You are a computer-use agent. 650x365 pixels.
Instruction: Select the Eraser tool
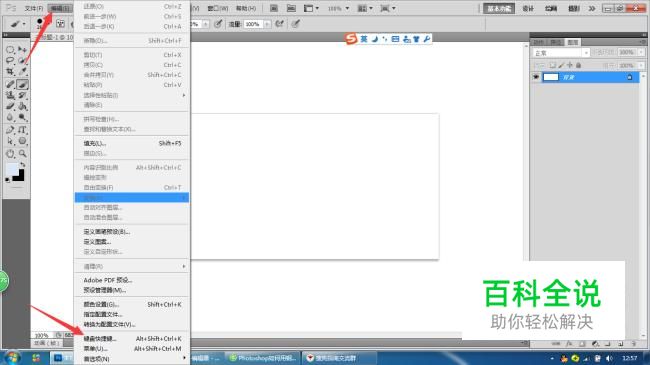pyautogui.click(x=10, y=107)
